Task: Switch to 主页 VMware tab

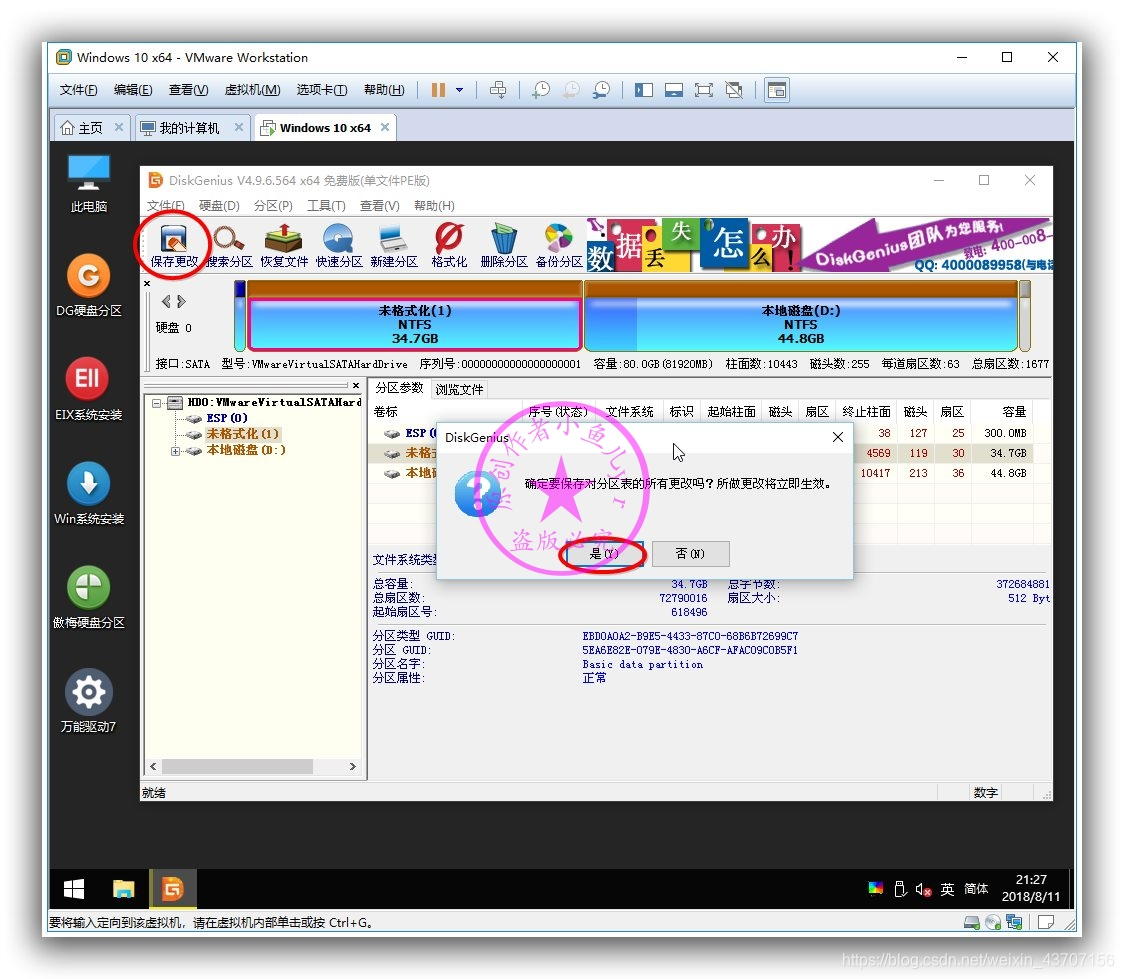Action: point(91,128)
